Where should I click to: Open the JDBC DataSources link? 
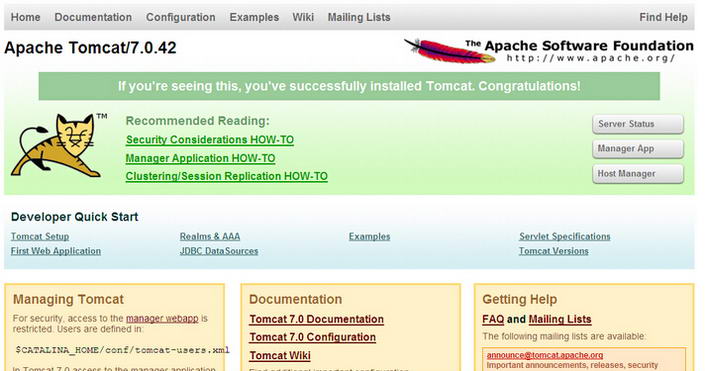click(x=219, y=251)
